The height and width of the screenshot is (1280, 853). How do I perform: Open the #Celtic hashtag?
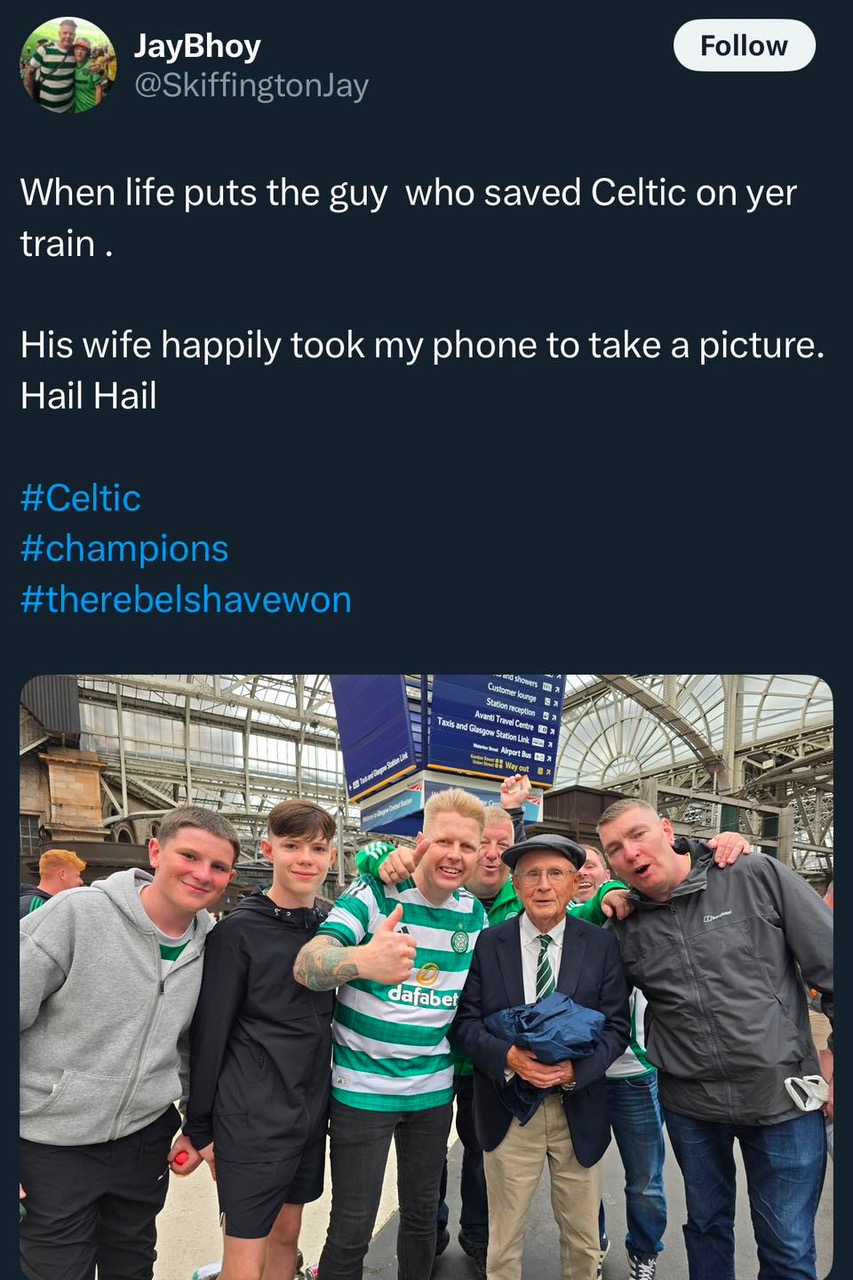(x=80, y=498)
